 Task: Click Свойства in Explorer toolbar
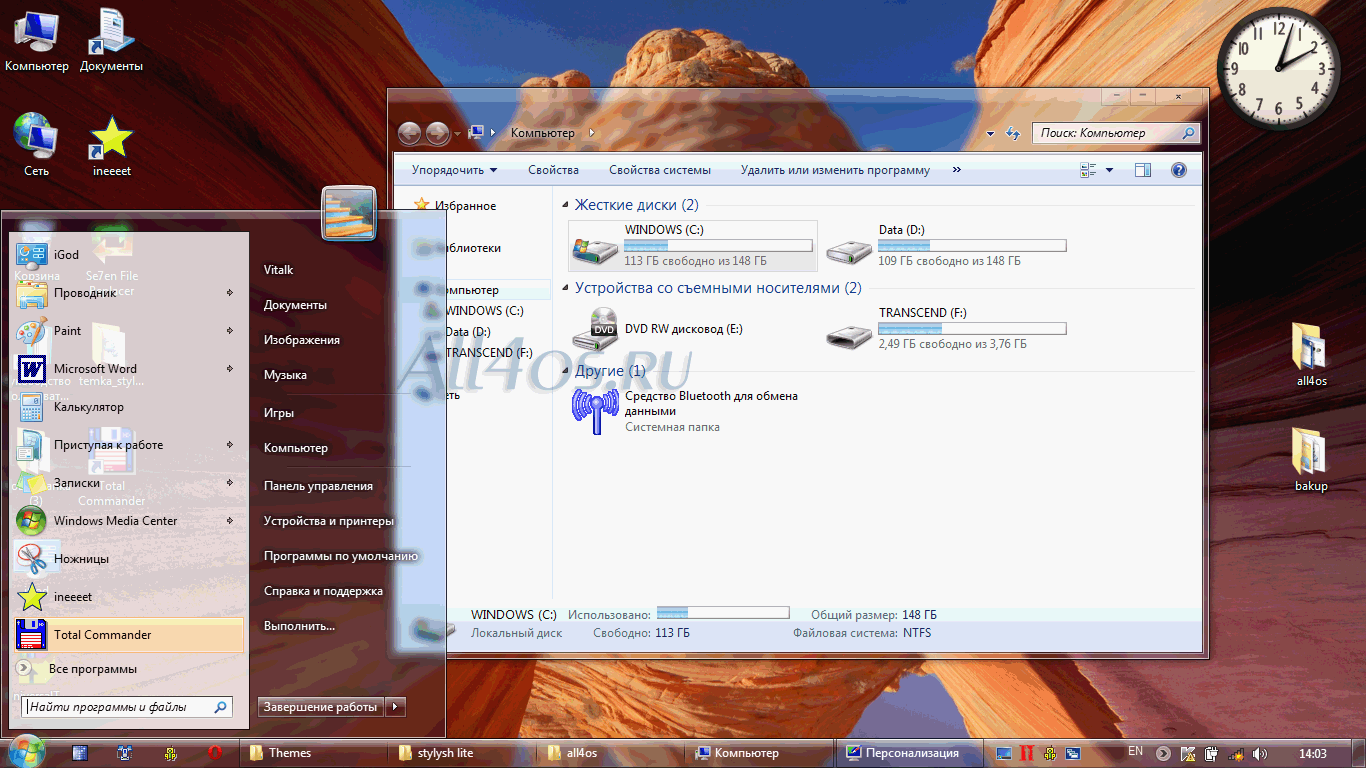(x=554, y=170)
